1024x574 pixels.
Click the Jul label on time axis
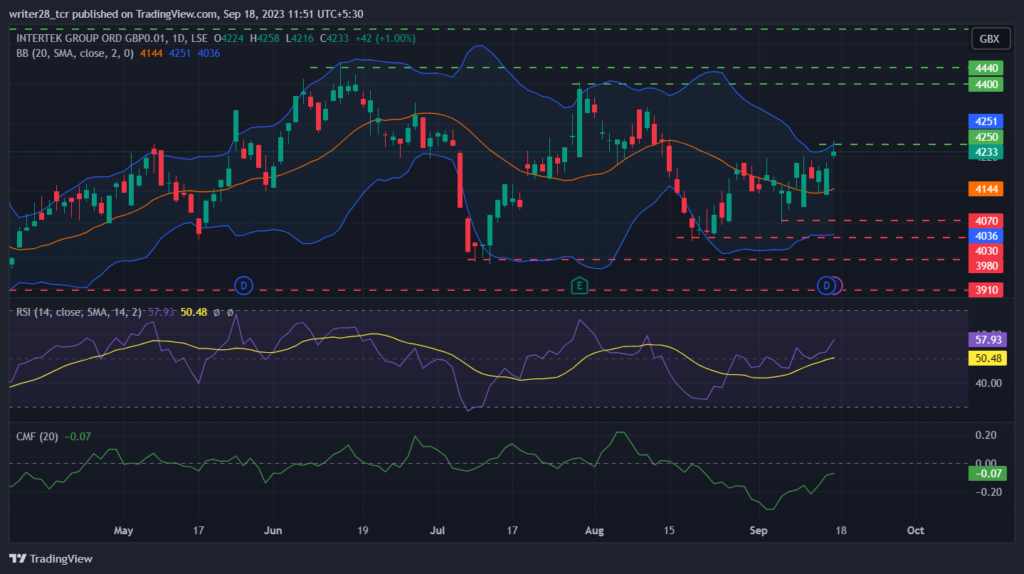tap(437, 530)
